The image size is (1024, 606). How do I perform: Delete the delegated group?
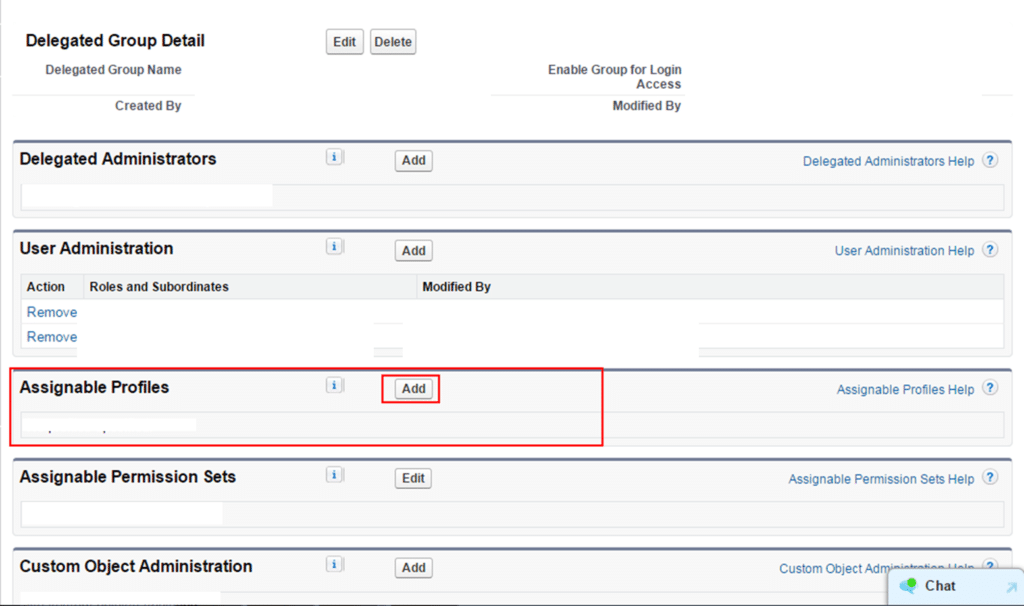393,42
